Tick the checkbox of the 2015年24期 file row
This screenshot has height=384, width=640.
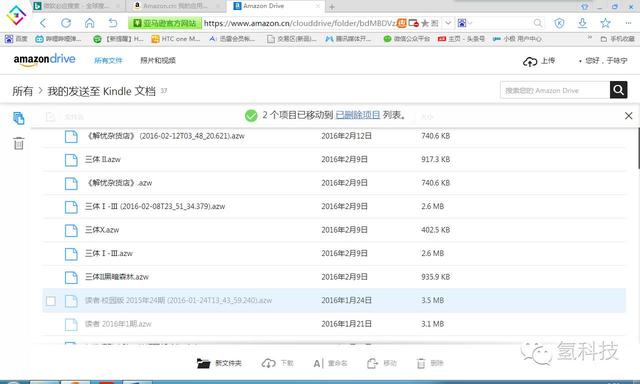click(x=51, y=301)
